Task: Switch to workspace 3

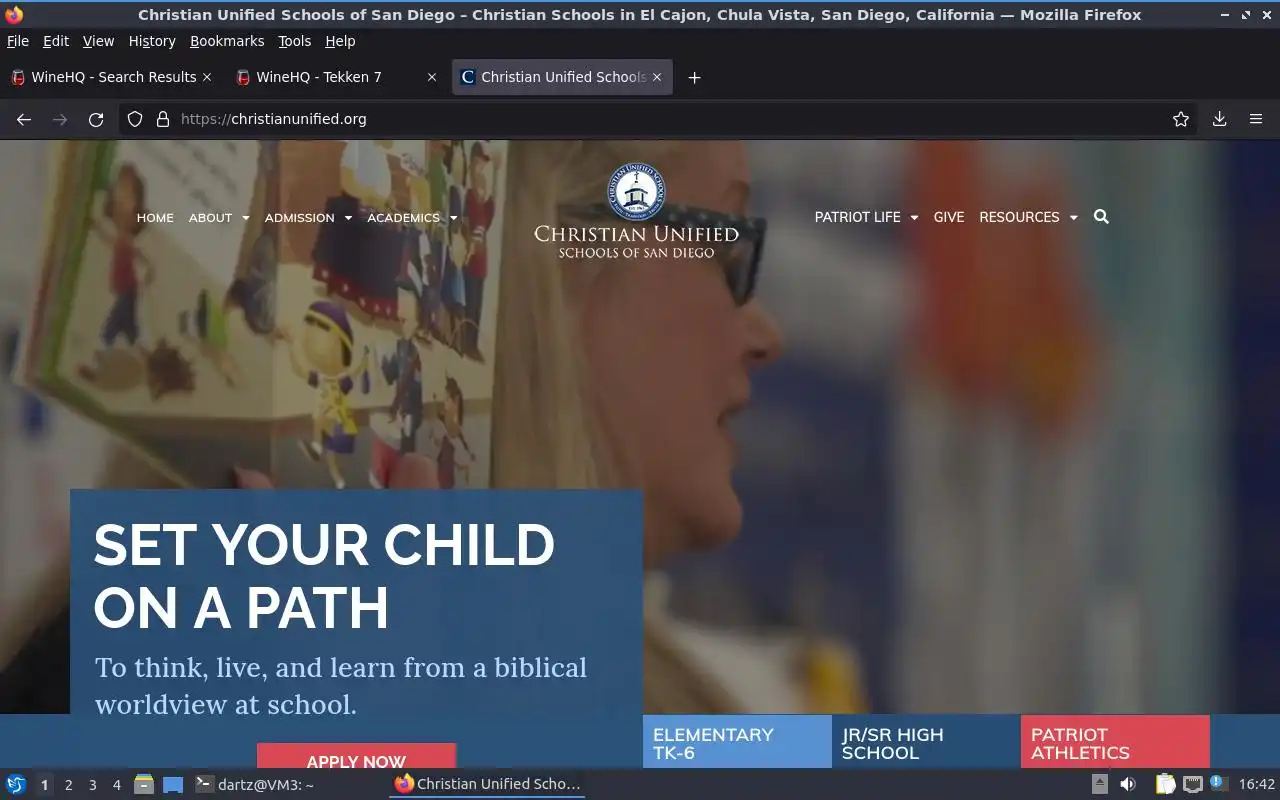Action: [x=92, y=785]
